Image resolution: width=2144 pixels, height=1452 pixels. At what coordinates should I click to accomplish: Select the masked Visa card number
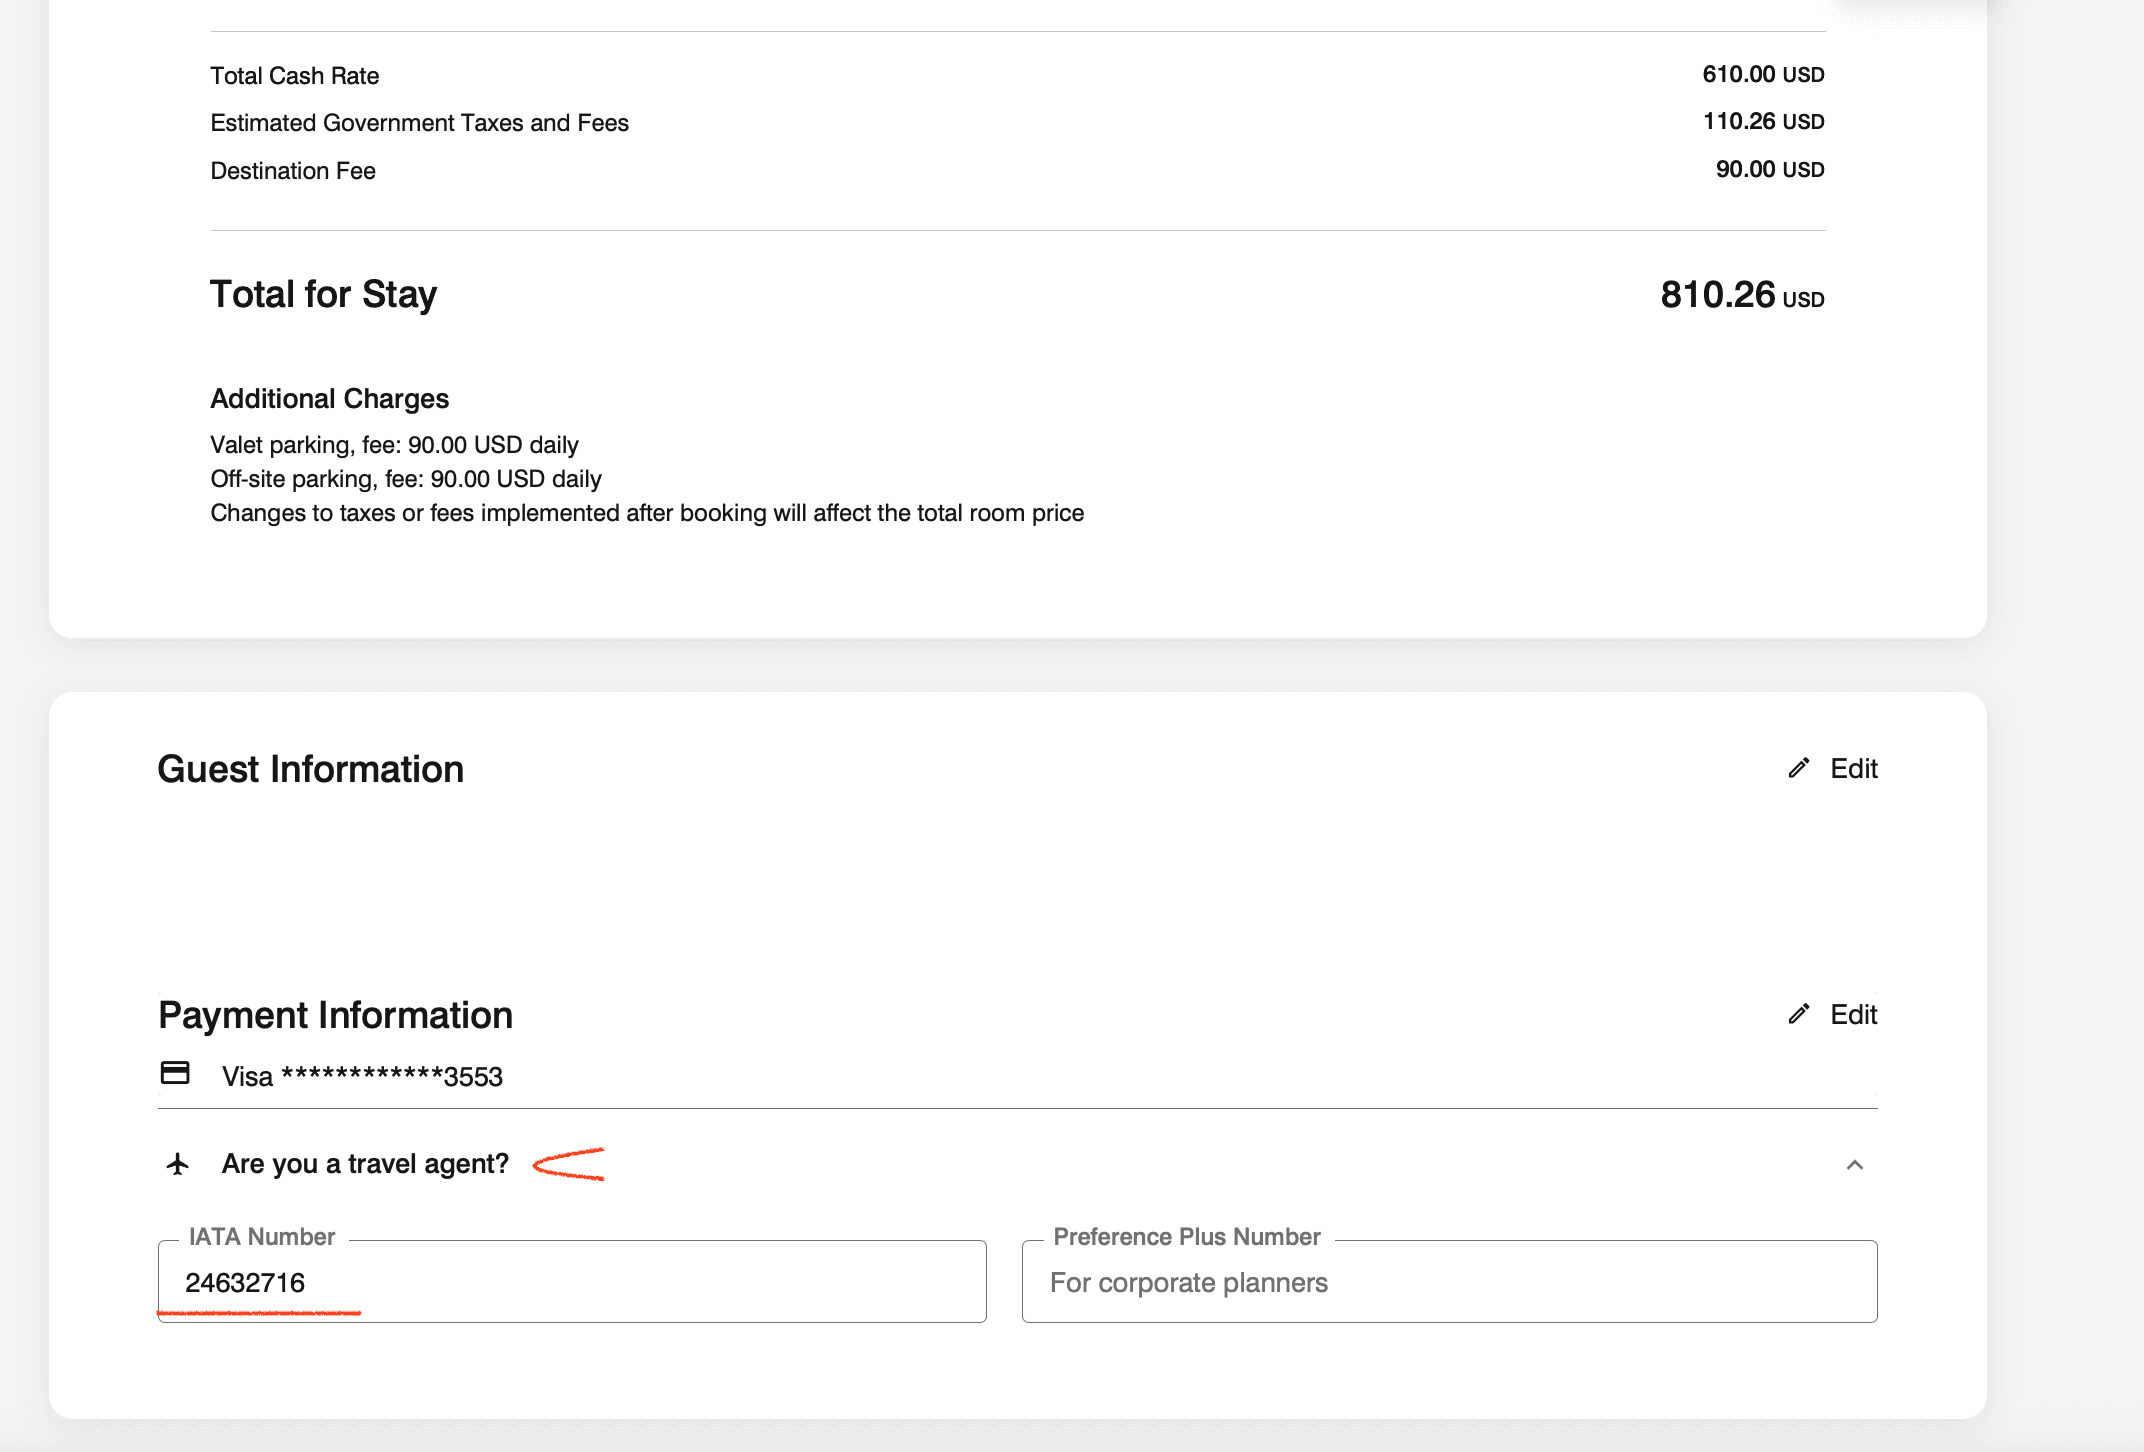pos(362,1077)
